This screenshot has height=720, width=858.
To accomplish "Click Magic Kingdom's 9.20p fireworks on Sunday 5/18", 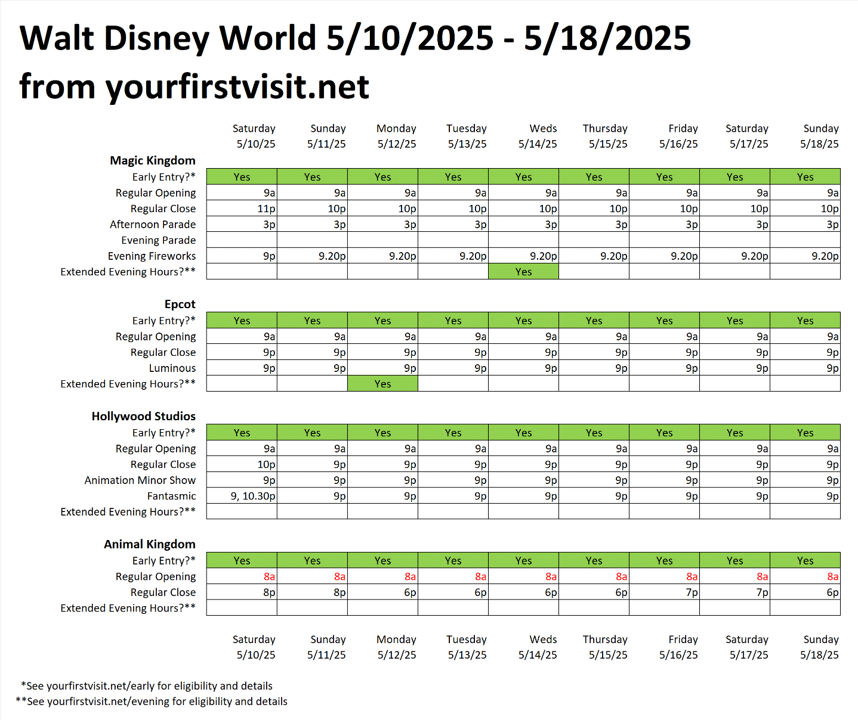I will [805, 256].
